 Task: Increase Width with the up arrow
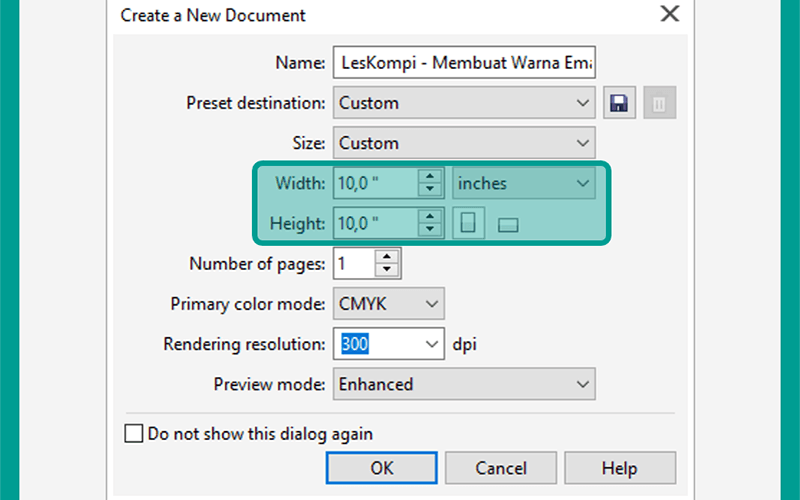[x=430, y=177]
